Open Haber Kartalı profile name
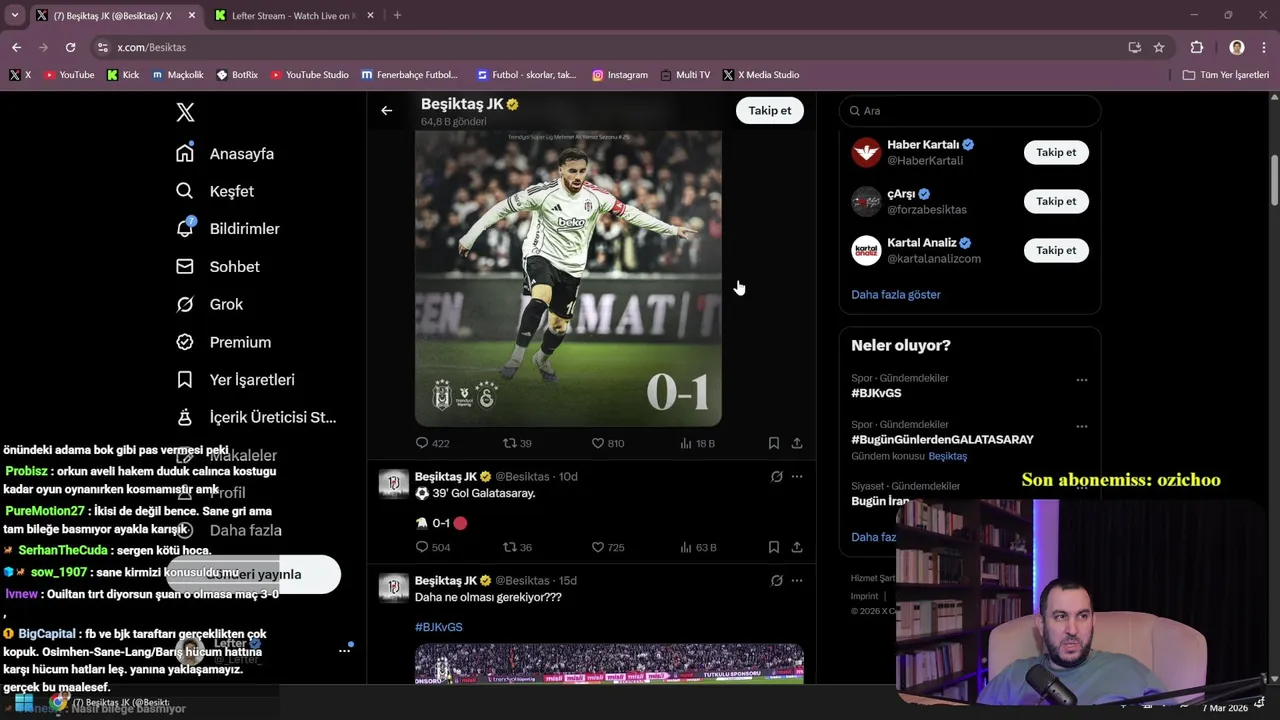 (923, 144)
